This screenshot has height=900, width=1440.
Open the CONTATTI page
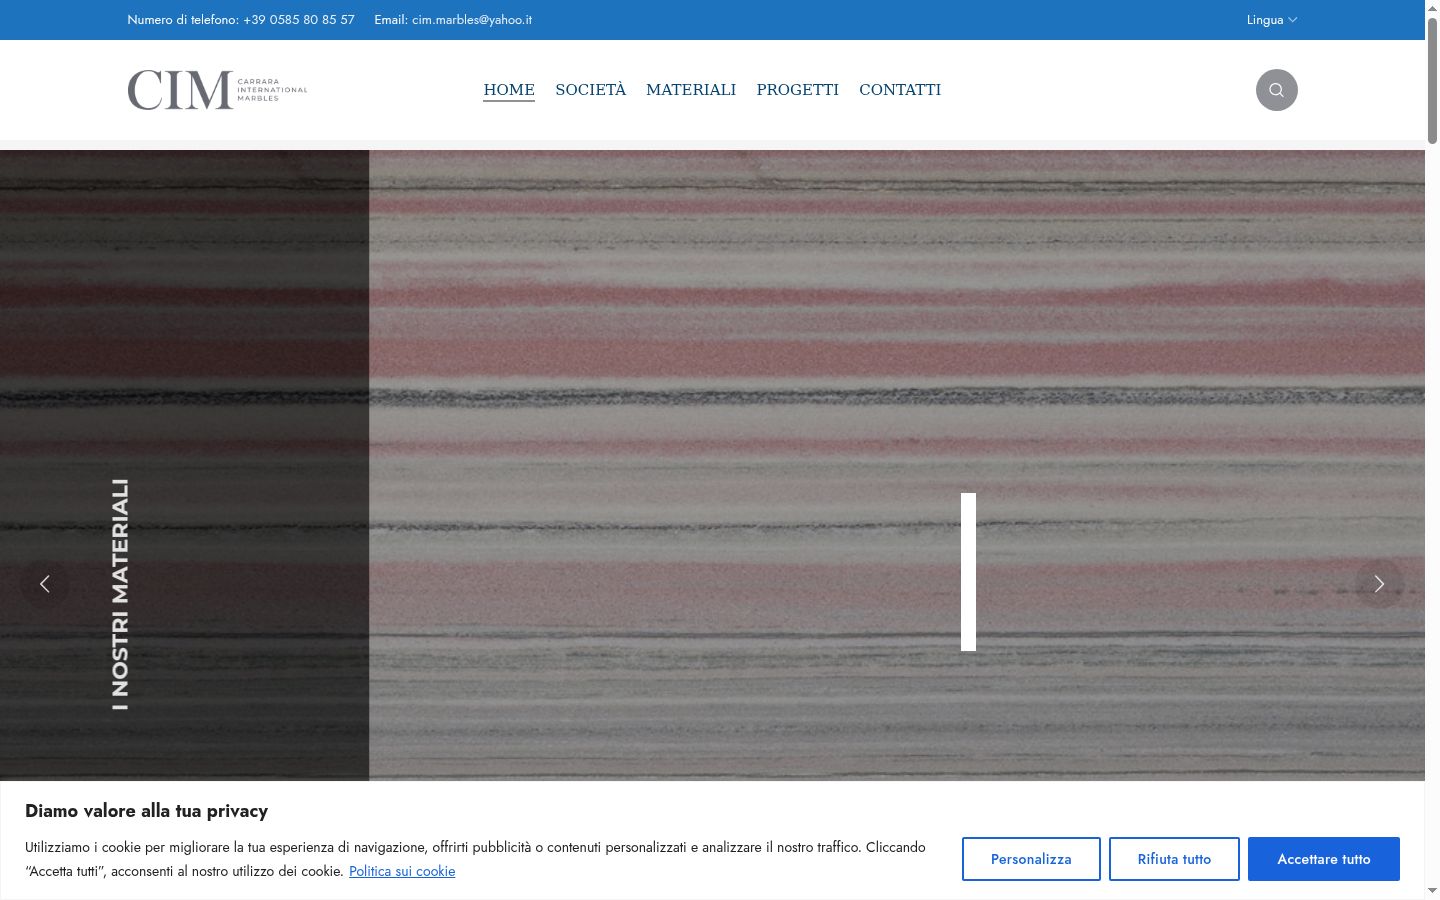tap(900, 90)
